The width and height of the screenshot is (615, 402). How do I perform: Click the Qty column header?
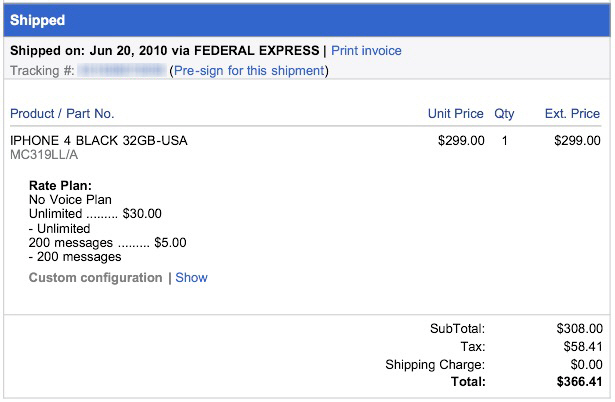click(x=504, y=114)
